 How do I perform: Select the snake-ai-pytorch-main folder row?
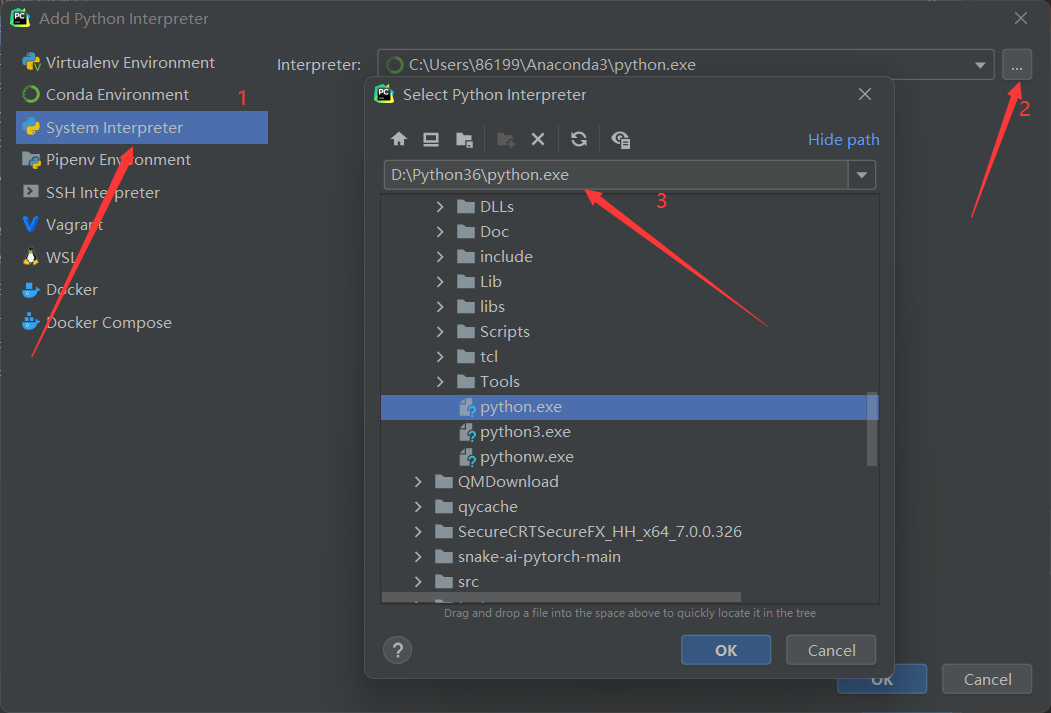(629, 557)
